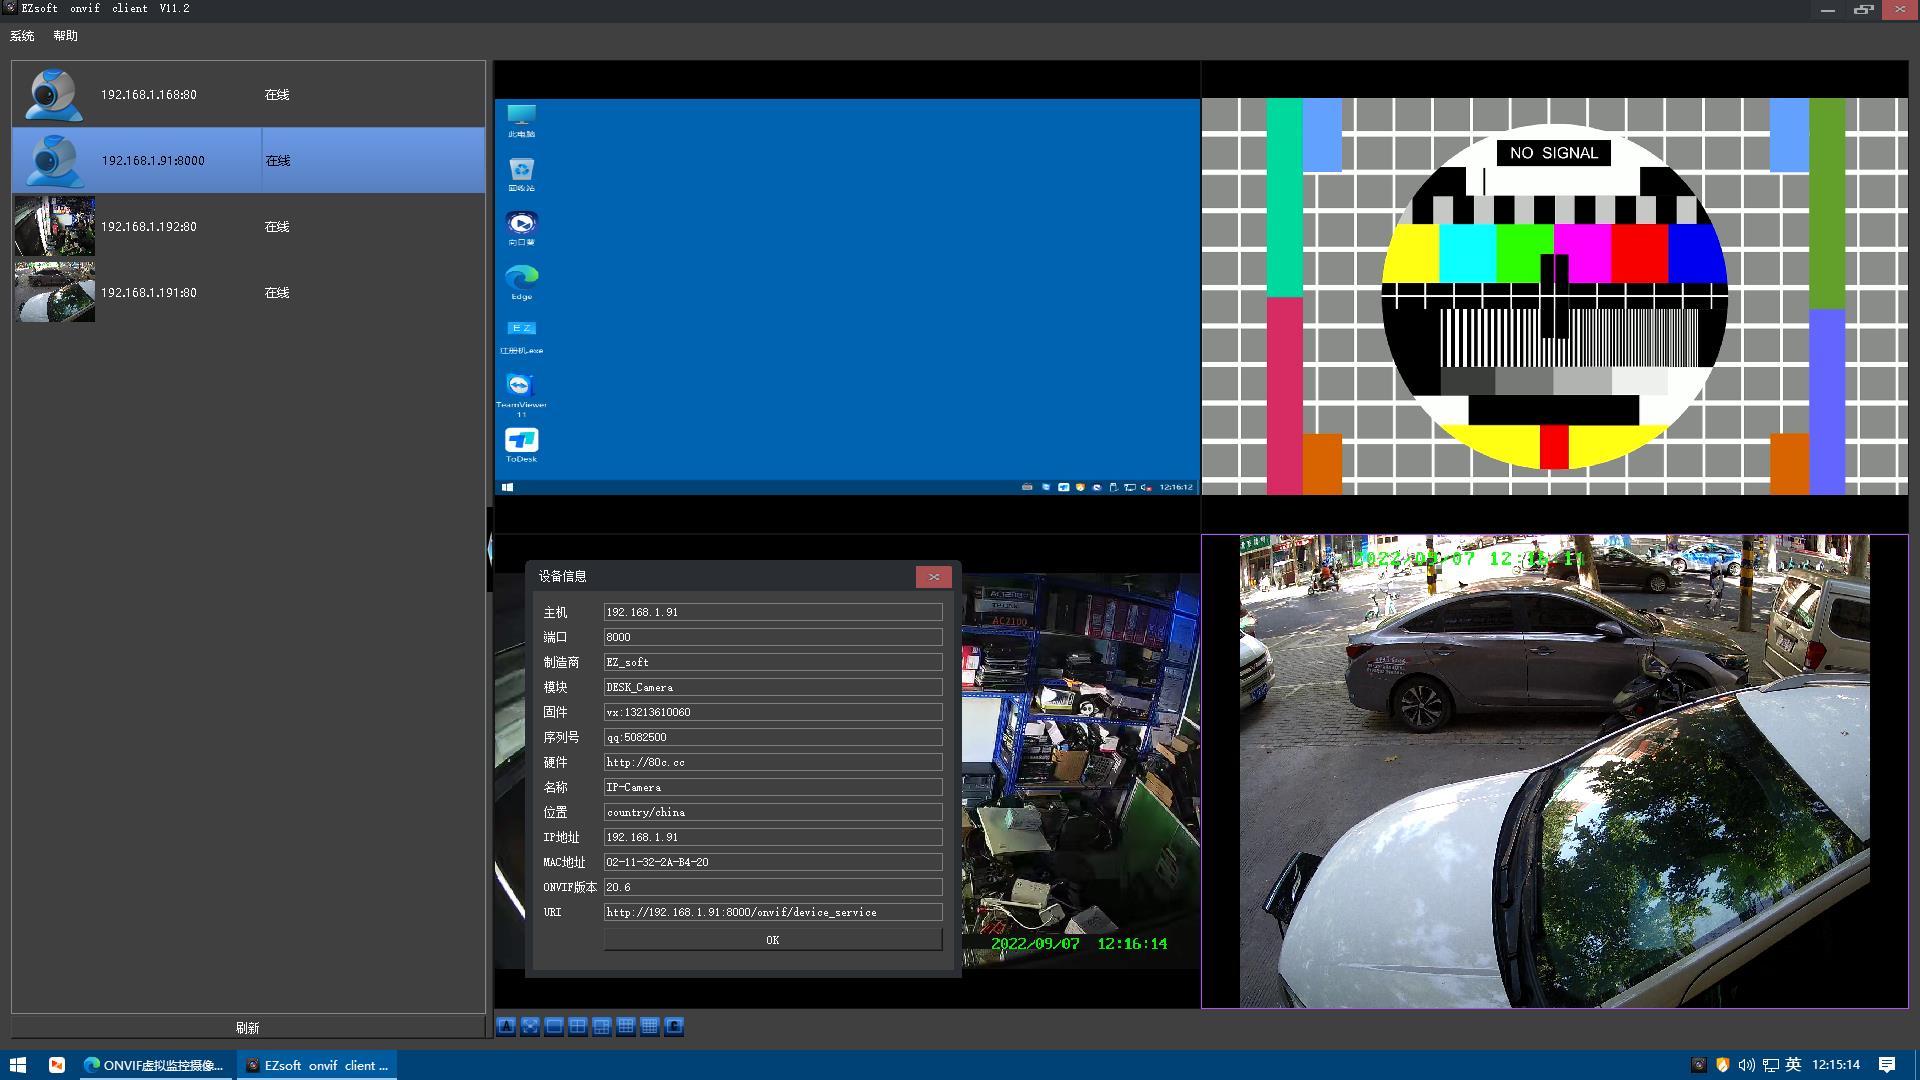This screenshot has width=1920, height=1080.
Task: Click the 'A' auto layout icon
Action: pos(506,1026)
